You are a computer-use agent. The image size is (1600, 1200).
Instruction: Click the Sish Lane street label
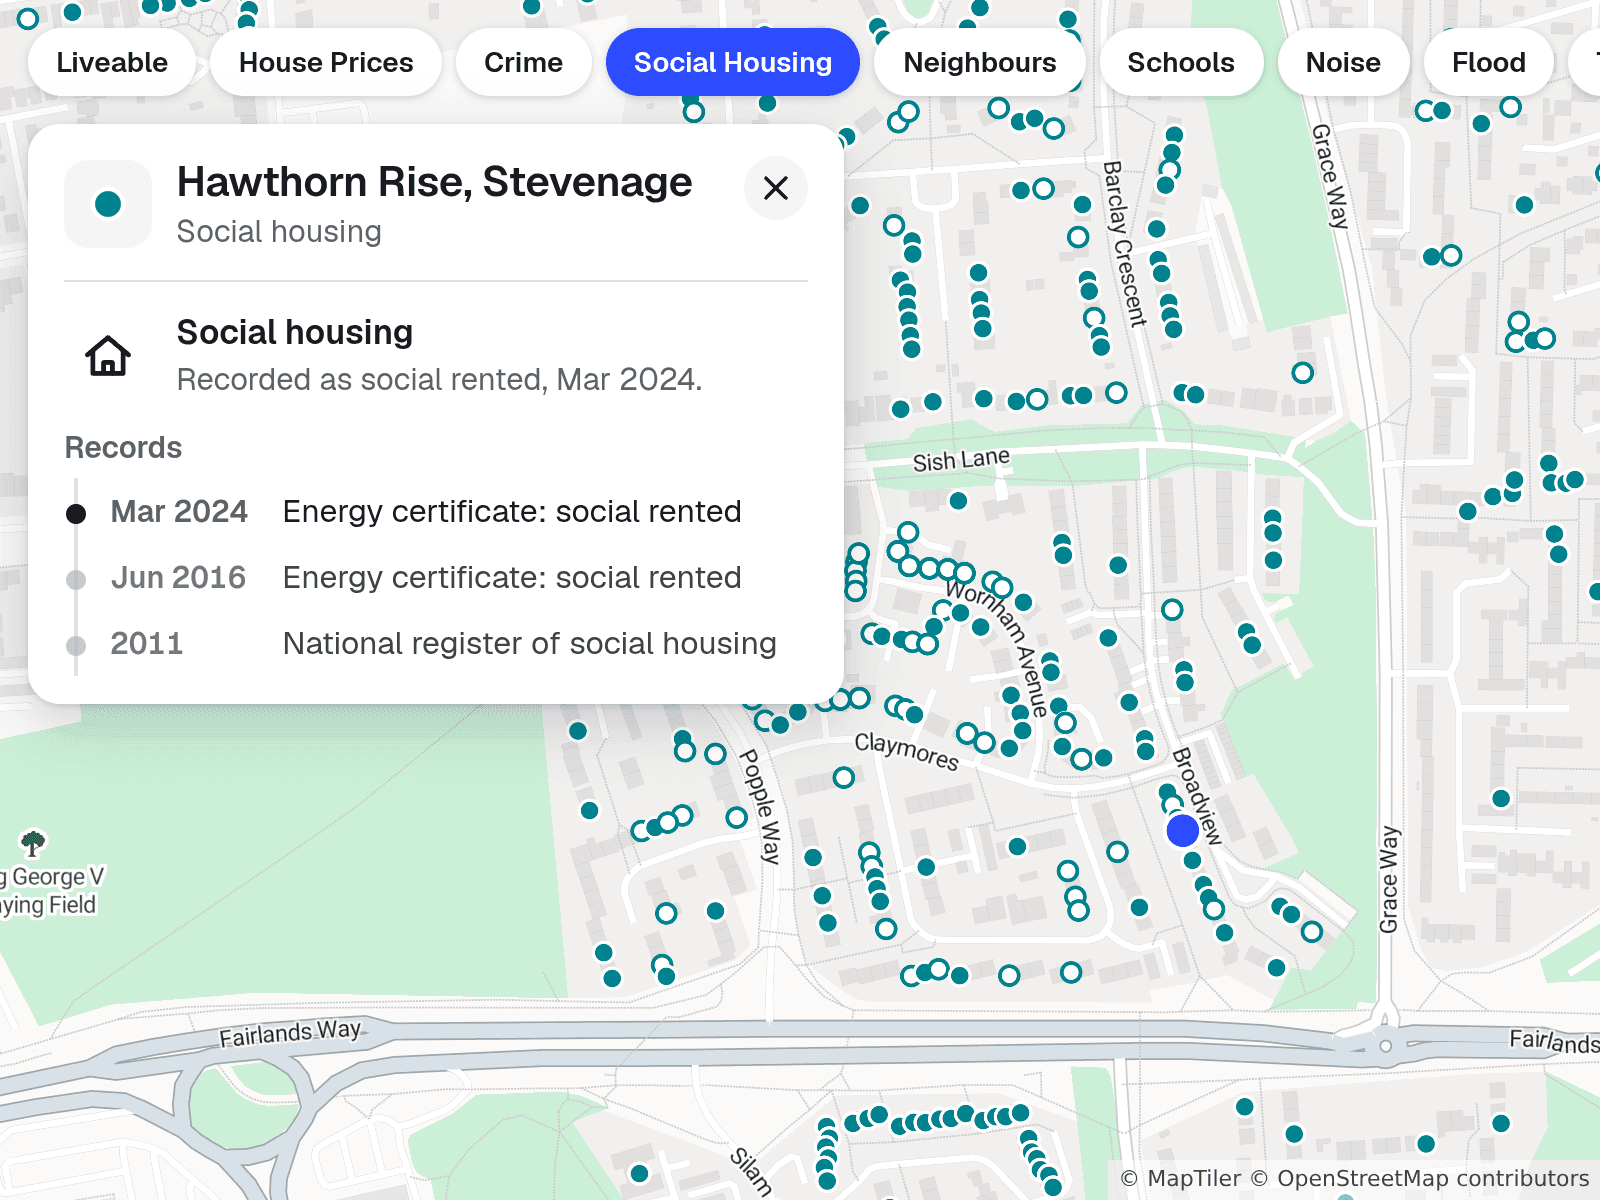[x=961, y=459]
